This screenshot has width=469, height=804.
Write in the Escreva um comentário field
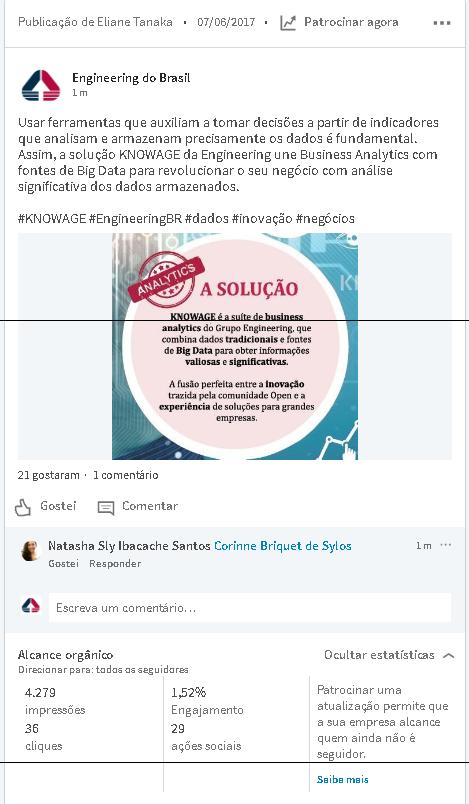[x=250, y=608]
